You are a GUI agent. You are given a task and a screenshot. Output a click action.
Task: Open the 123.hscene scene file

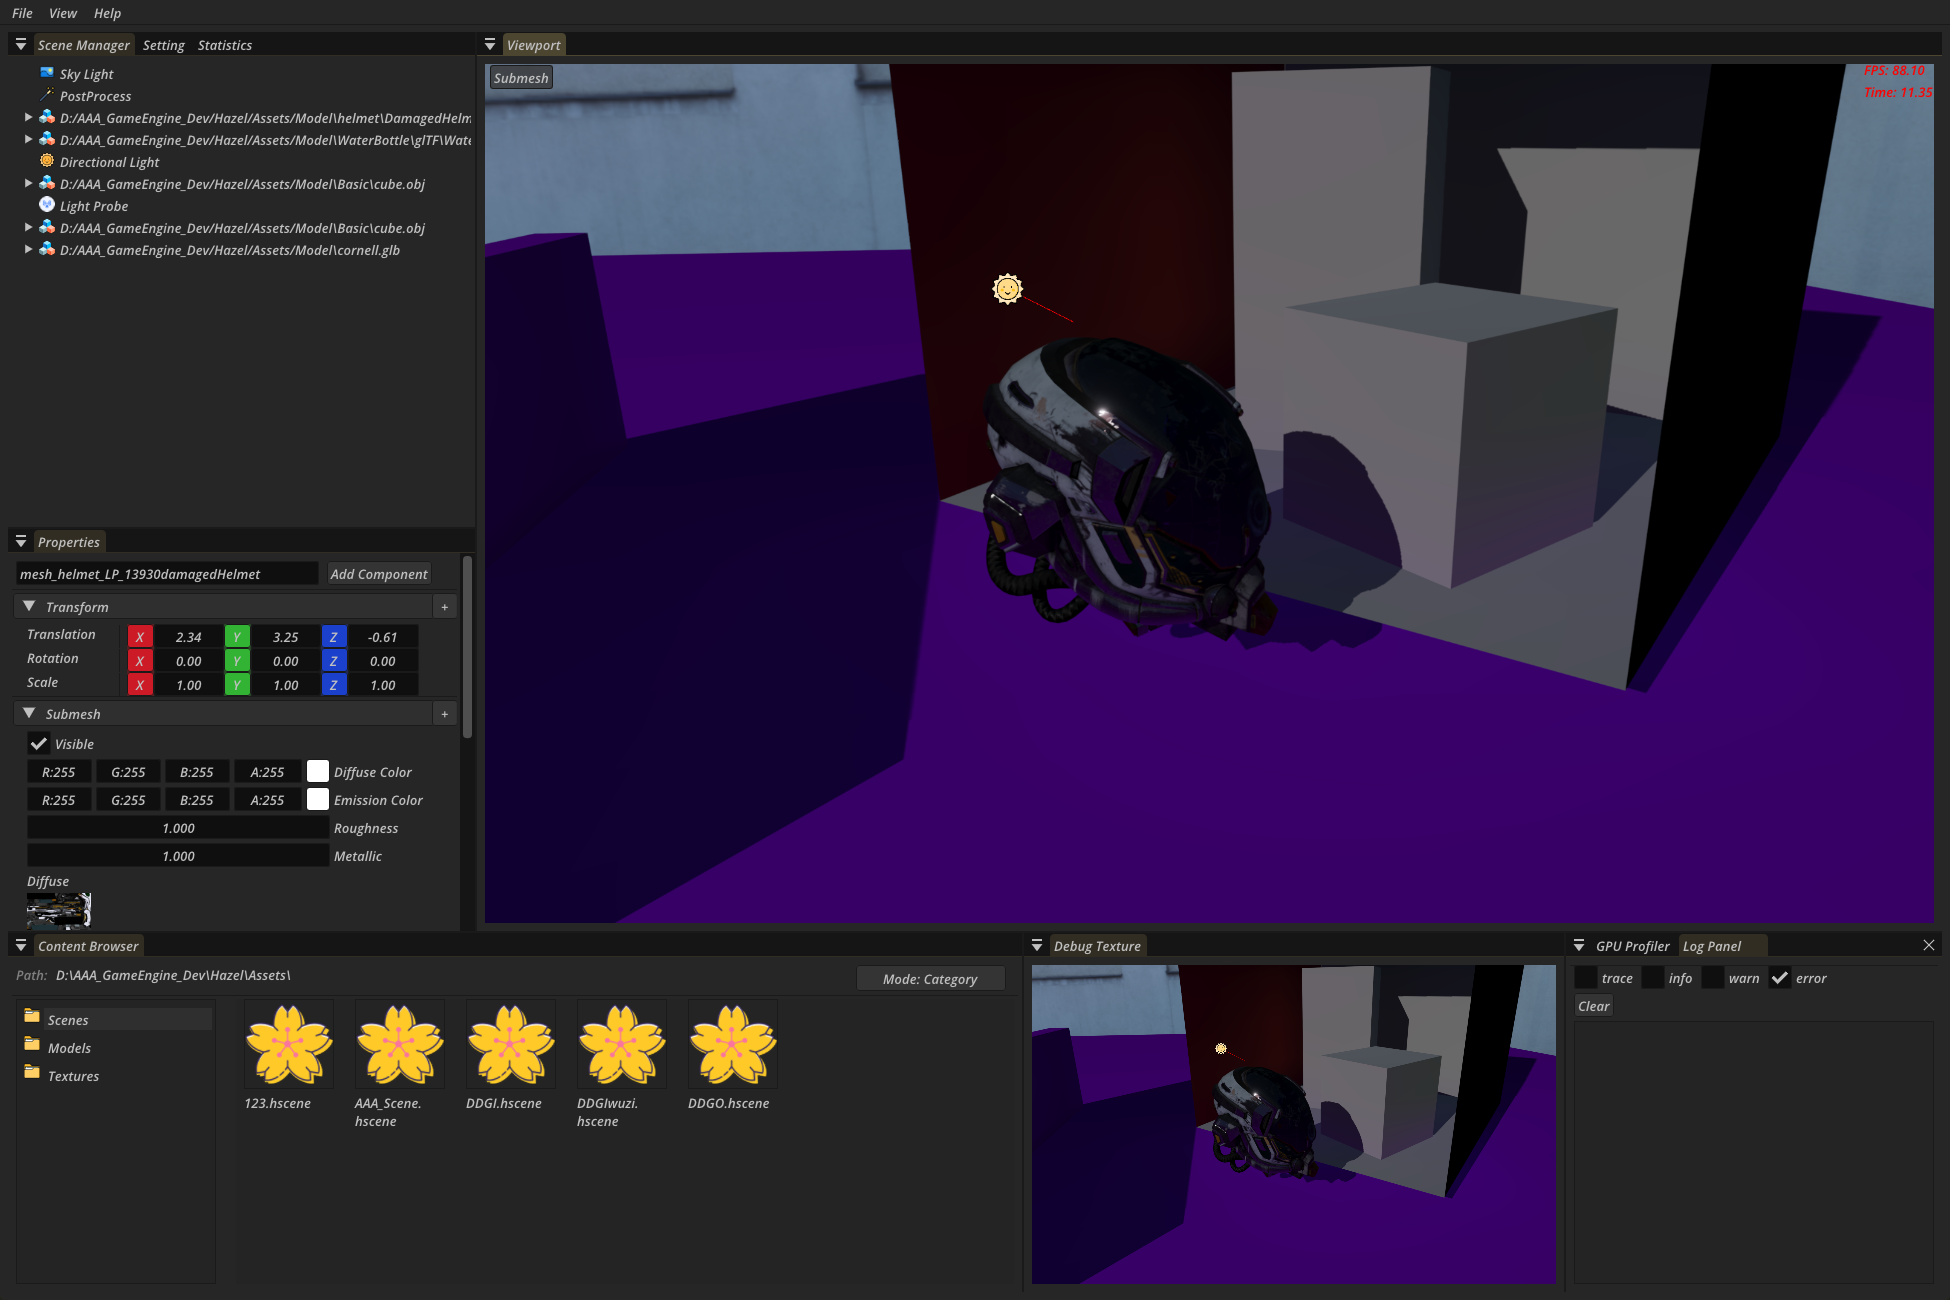288,1045
